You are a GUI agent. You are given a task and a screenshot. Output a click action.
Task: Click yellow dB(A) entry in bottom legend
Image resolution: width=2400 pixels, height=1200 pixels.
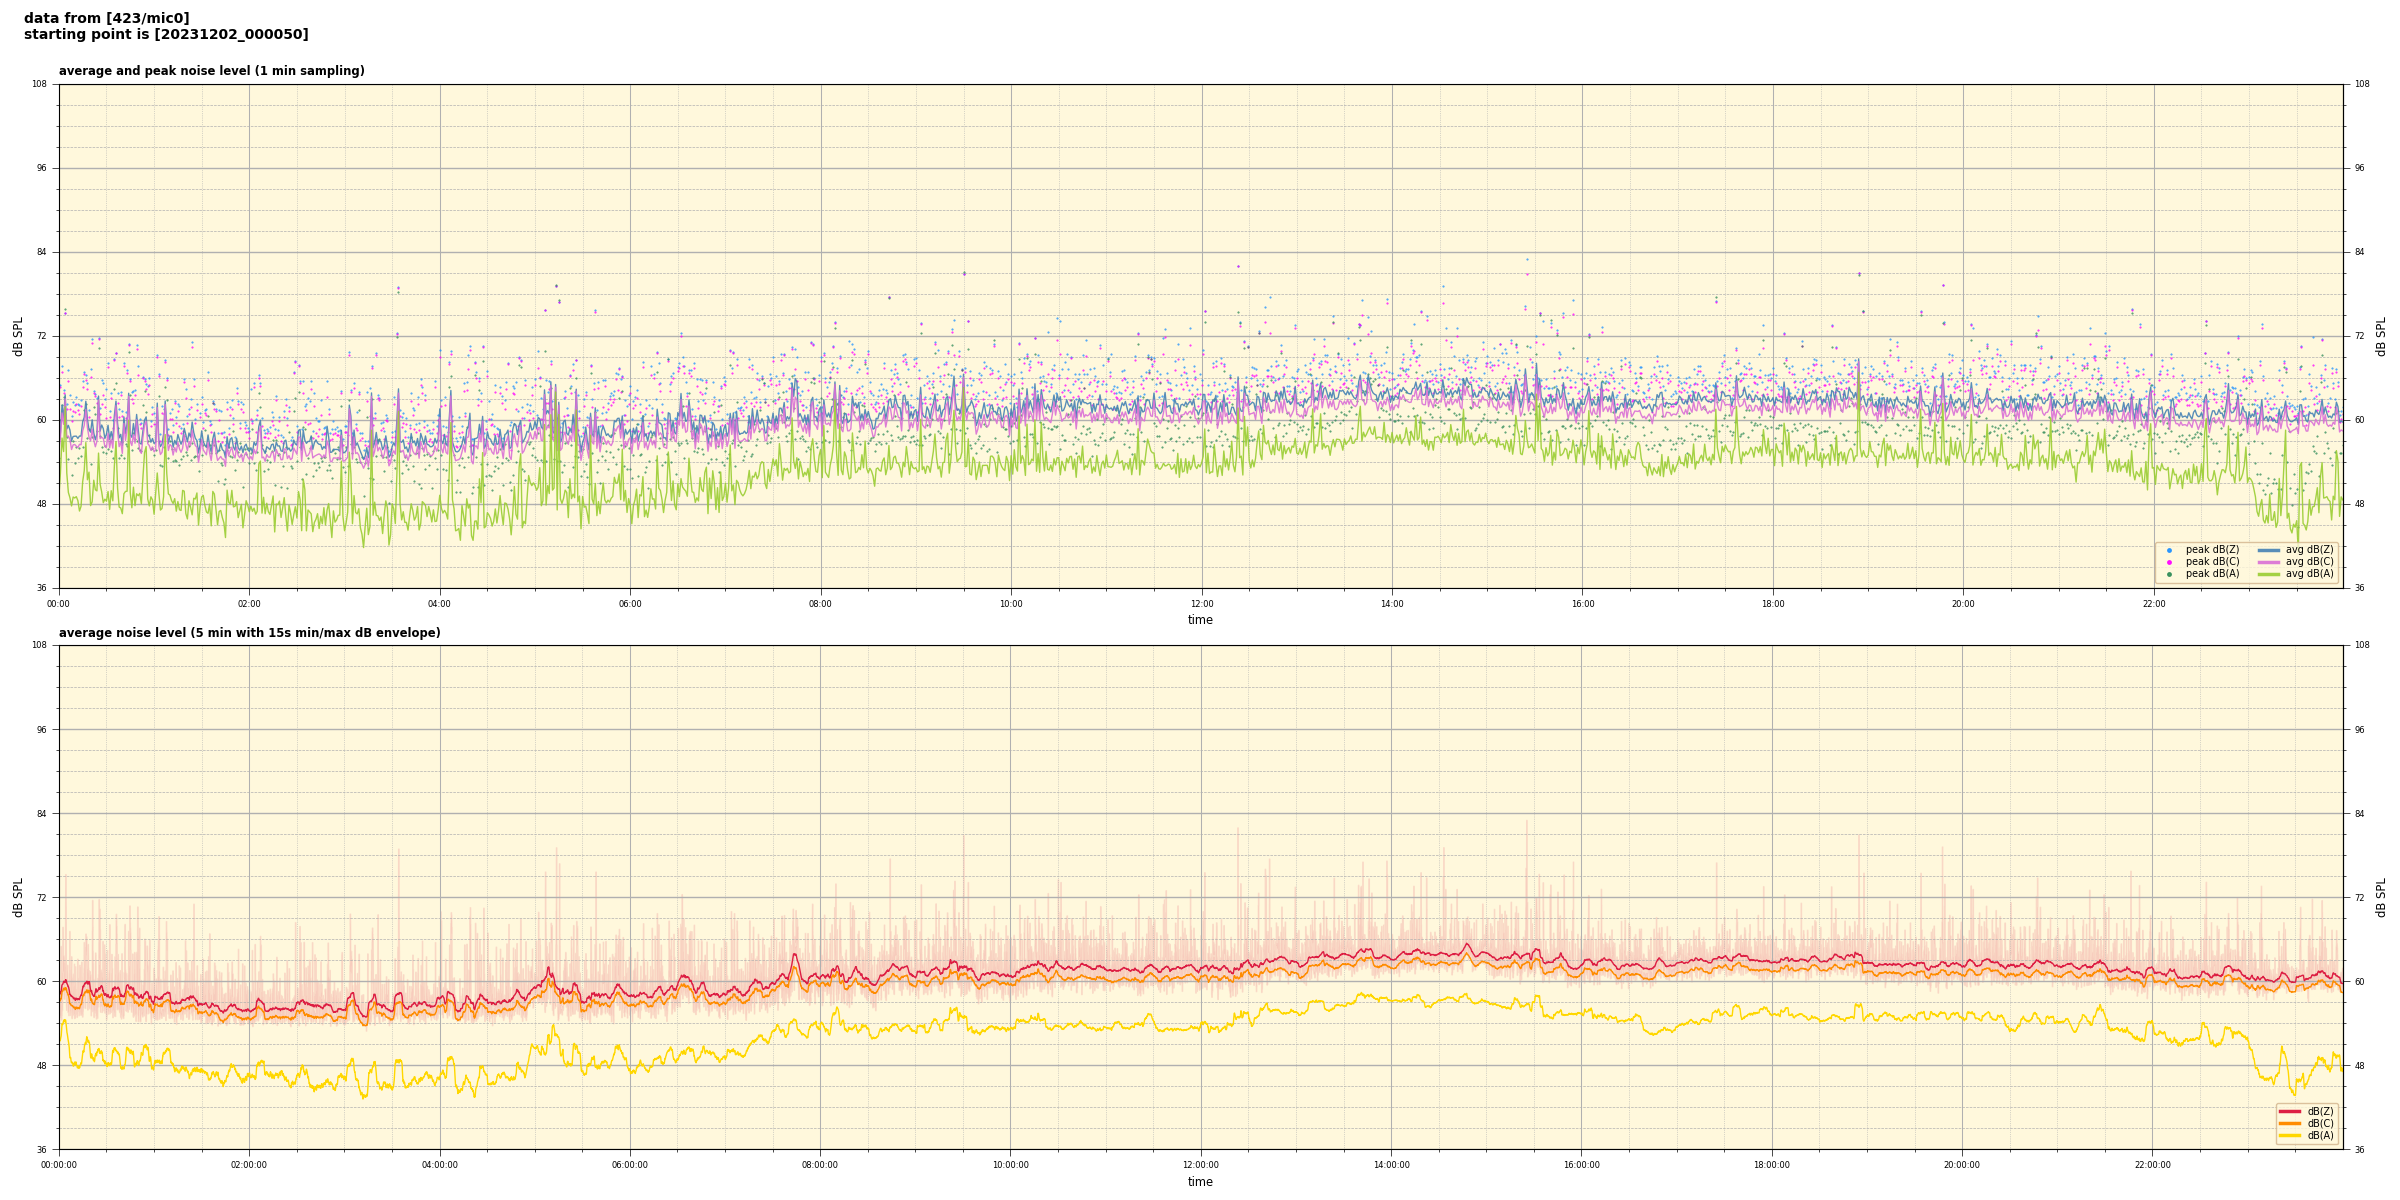tap(2319, 1135)
